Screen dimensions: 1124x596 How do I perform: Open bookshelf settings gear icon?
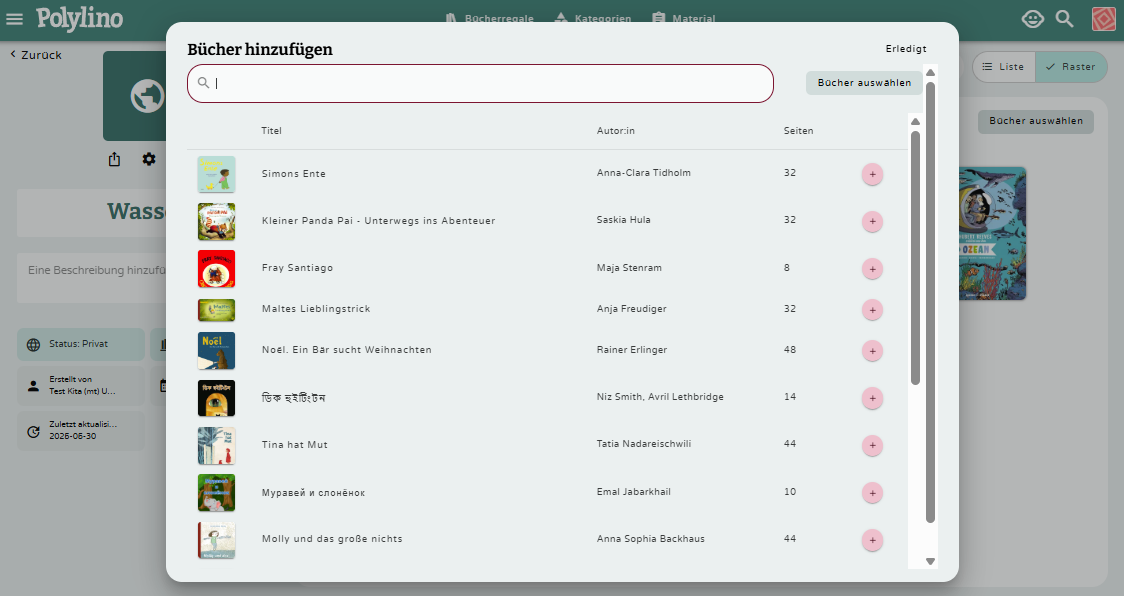(x=149, y=159)
